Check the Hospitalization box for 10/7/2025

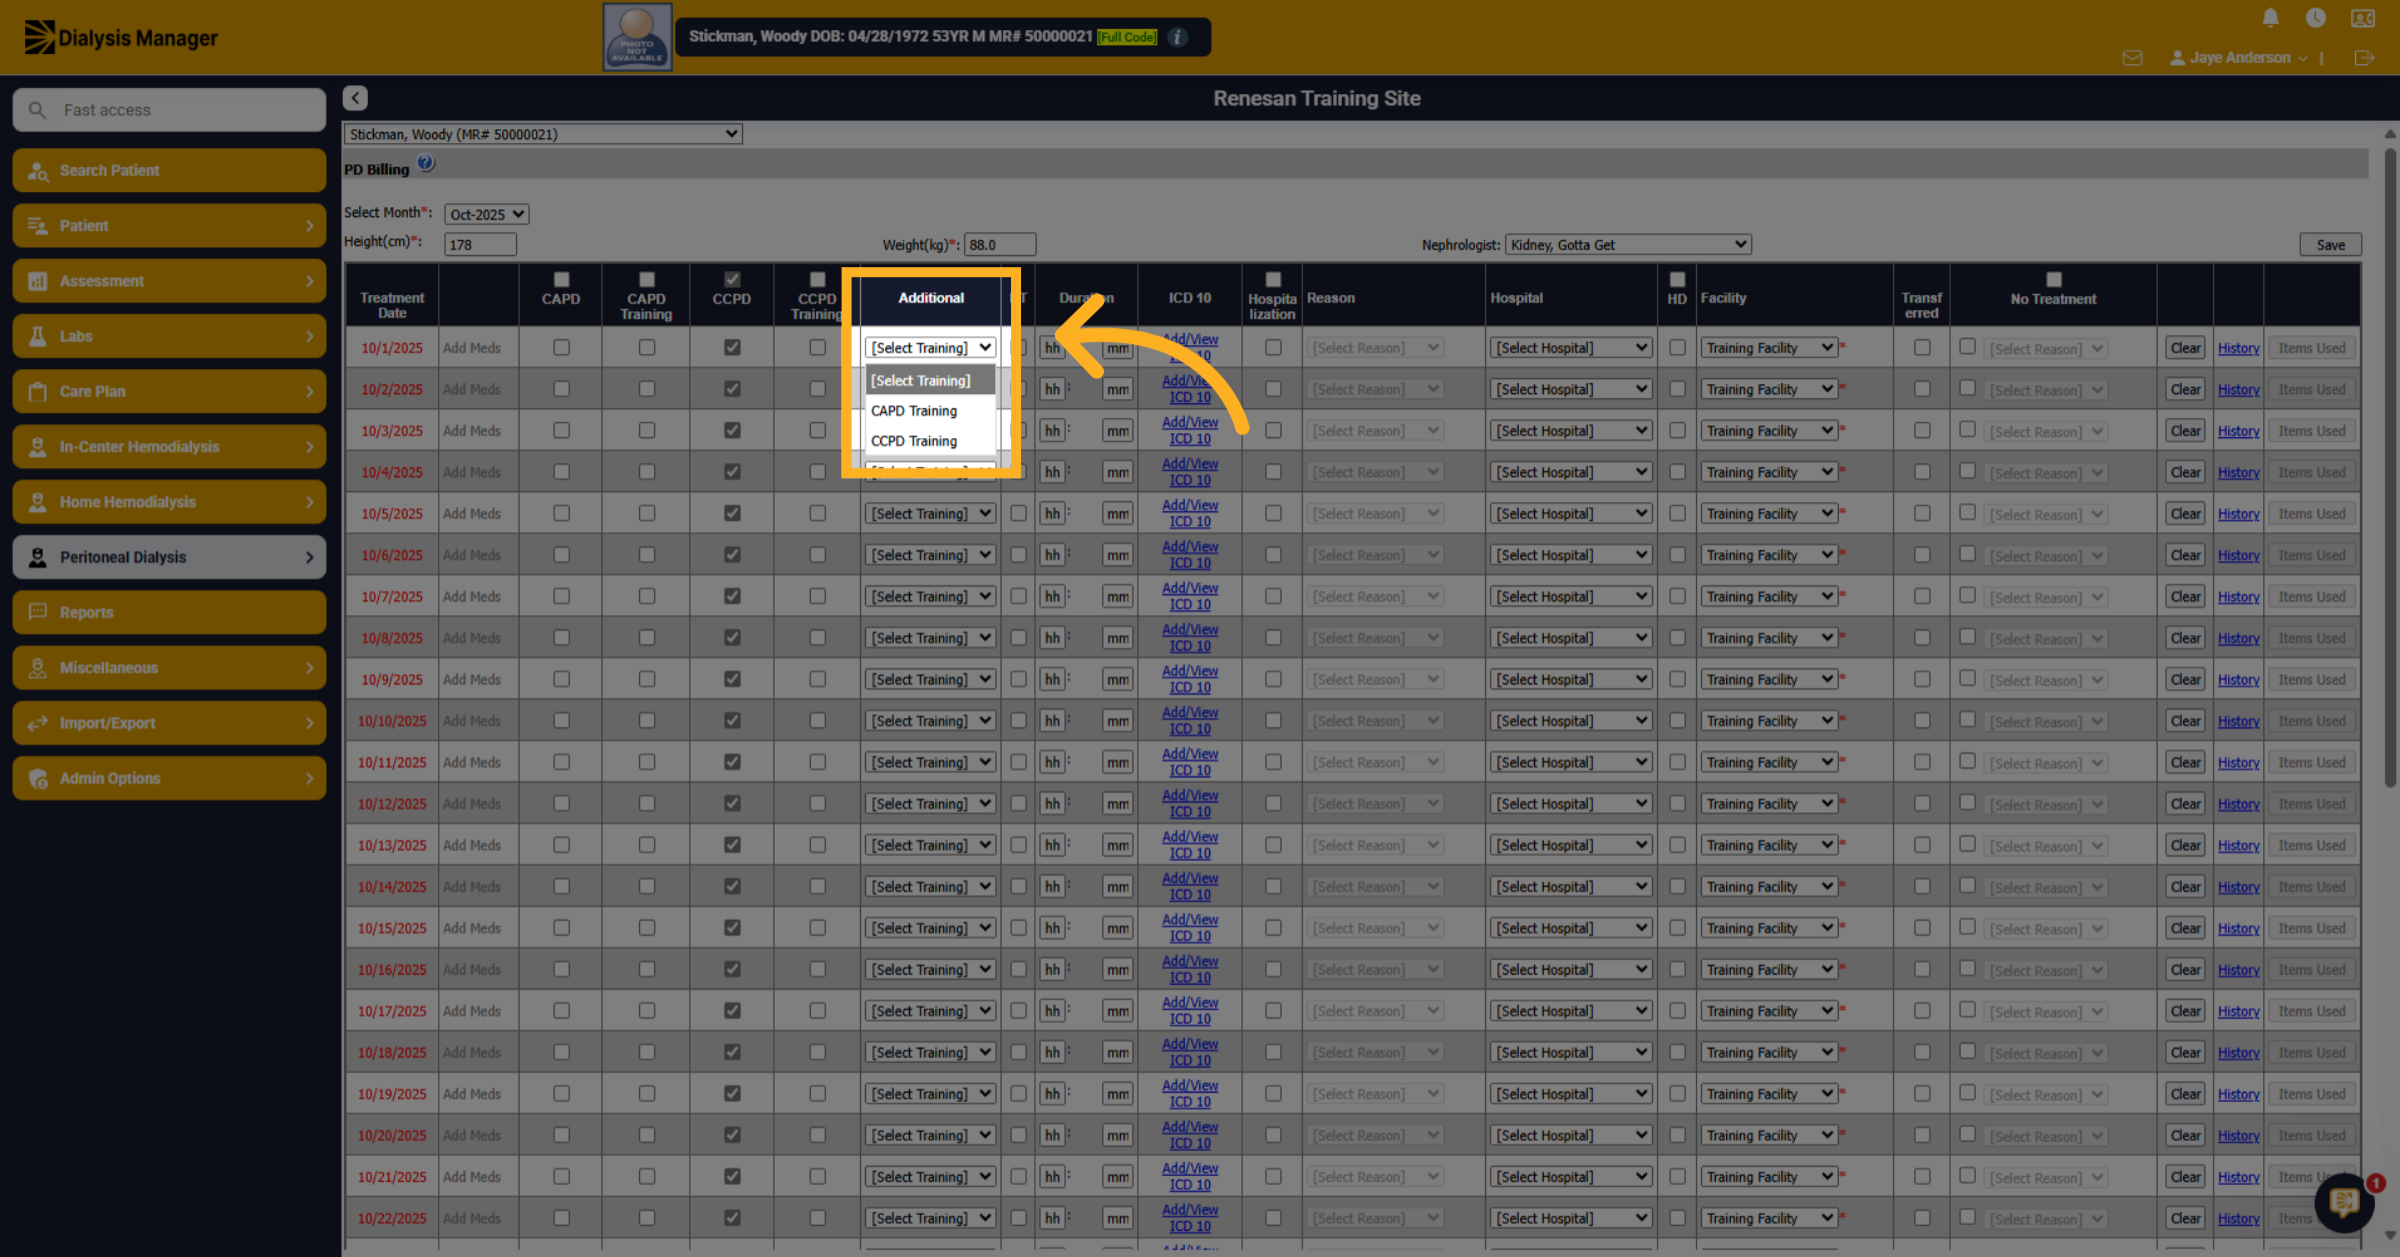[1273, 596]
